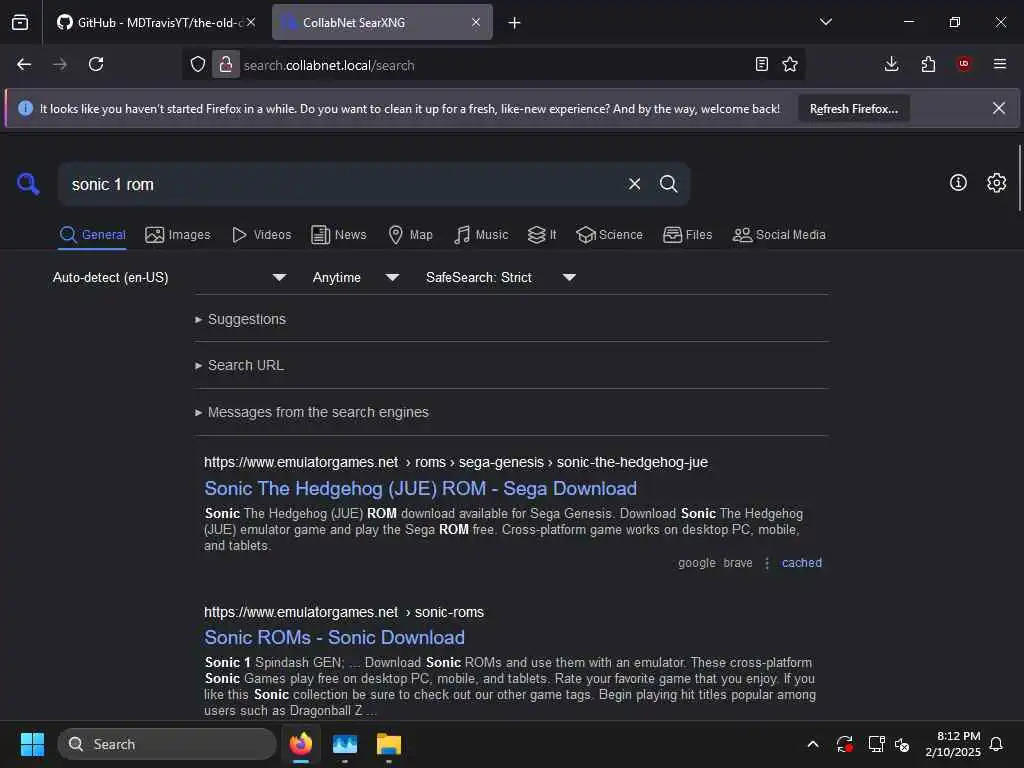Click the emulatorgames sonic-roms URL

[x=344, y=613]
